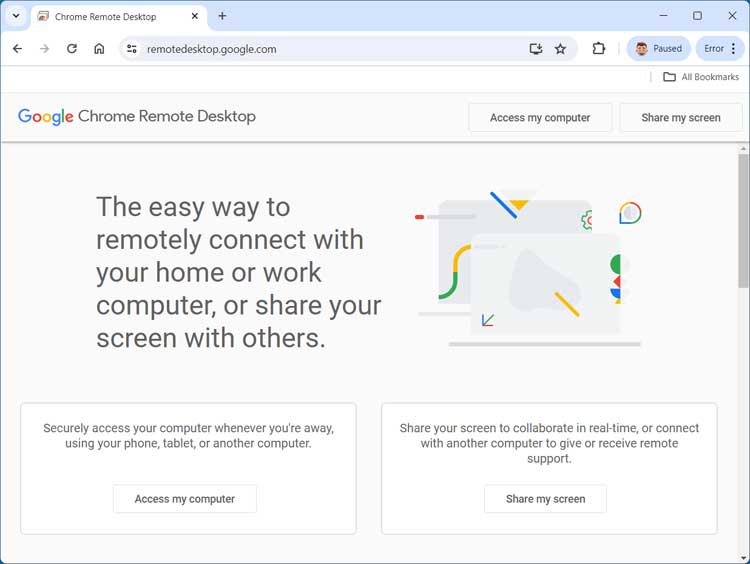
Task: Click the scrollbar down arrow
Action: click(x=743, y=558)
